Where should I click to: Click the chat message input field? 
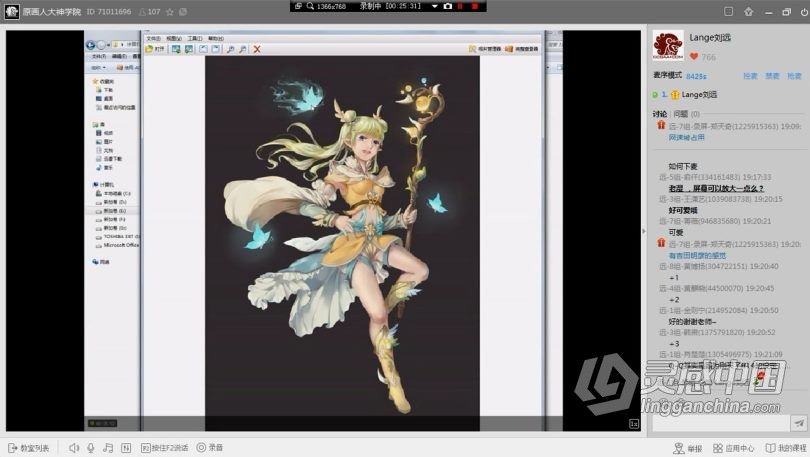tap(721, 423)
